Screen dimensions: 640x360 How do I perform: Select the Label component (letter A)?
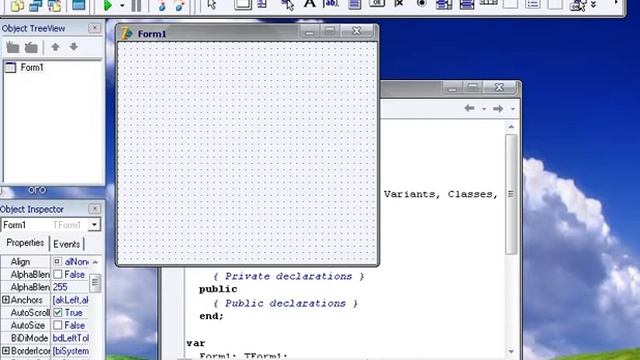click(x=310, y=4)
